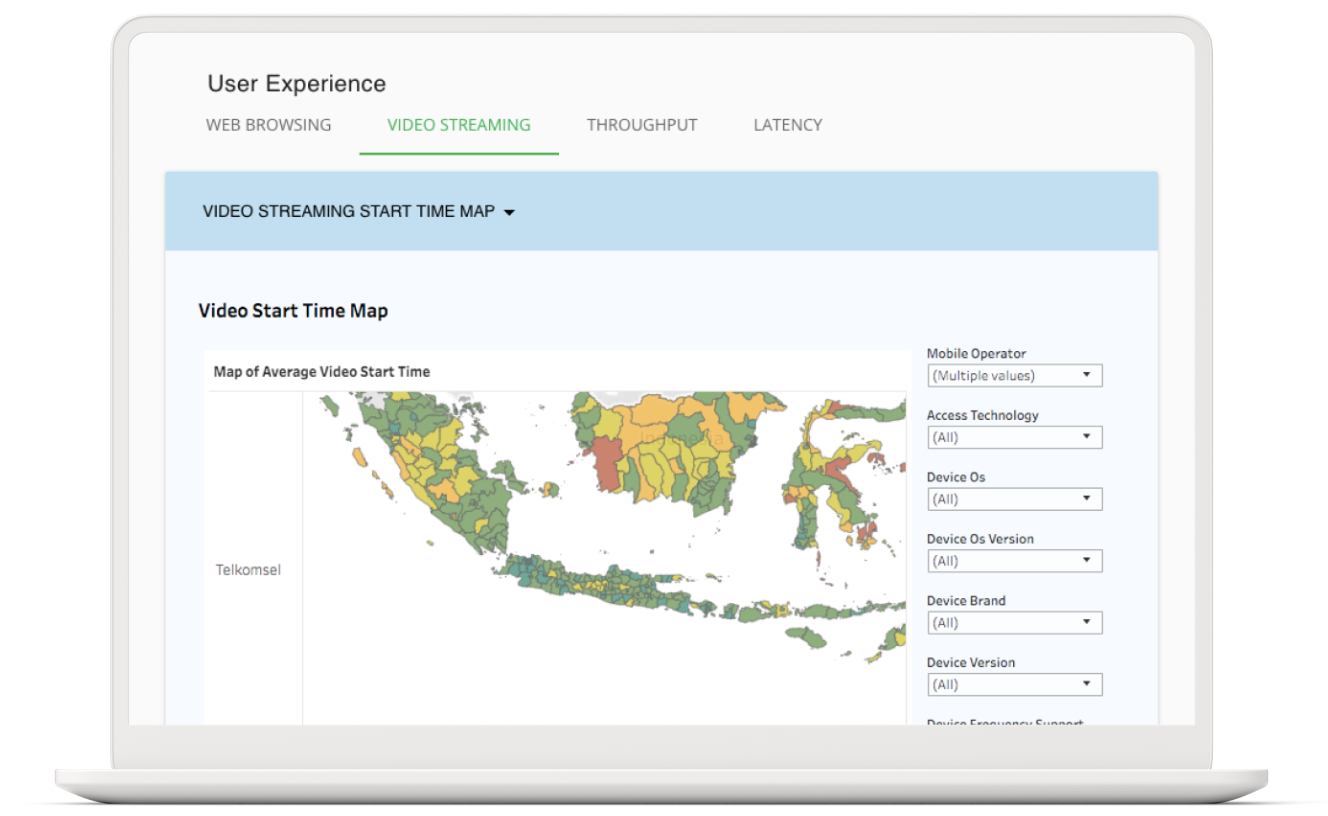Go to the Latency tab
The image size is (1328, 816).
coord(788,125)
